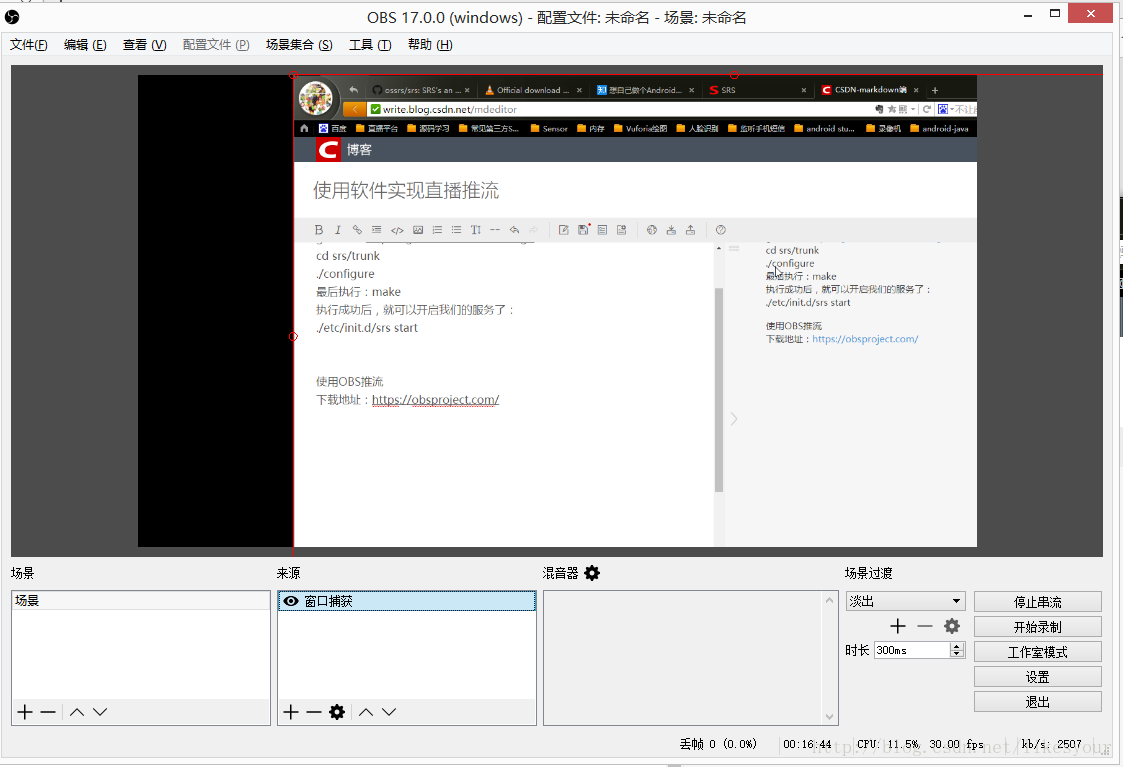
Task: Click the 时长 300ms duration field
Action: point(912,650)
